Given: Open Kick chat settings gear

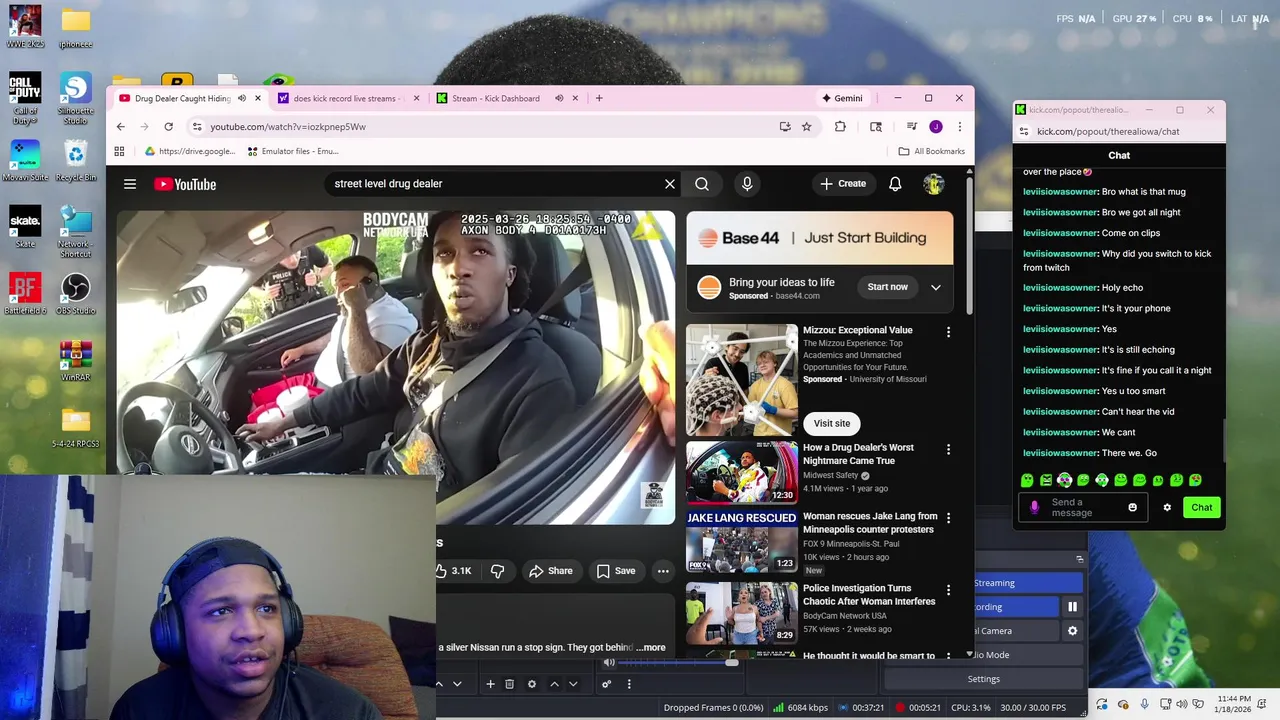Looking at the screenshot, I should [1167, 507].
